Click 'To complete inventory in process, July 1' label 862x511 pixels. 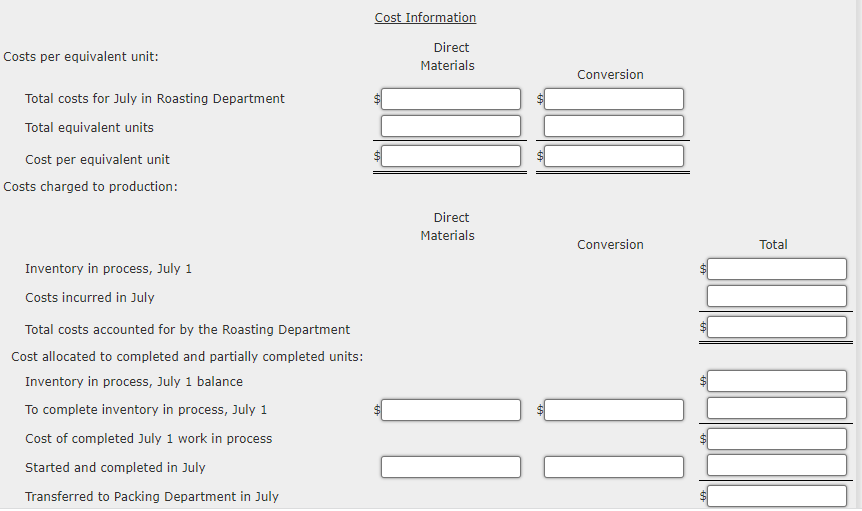[146, 410]
